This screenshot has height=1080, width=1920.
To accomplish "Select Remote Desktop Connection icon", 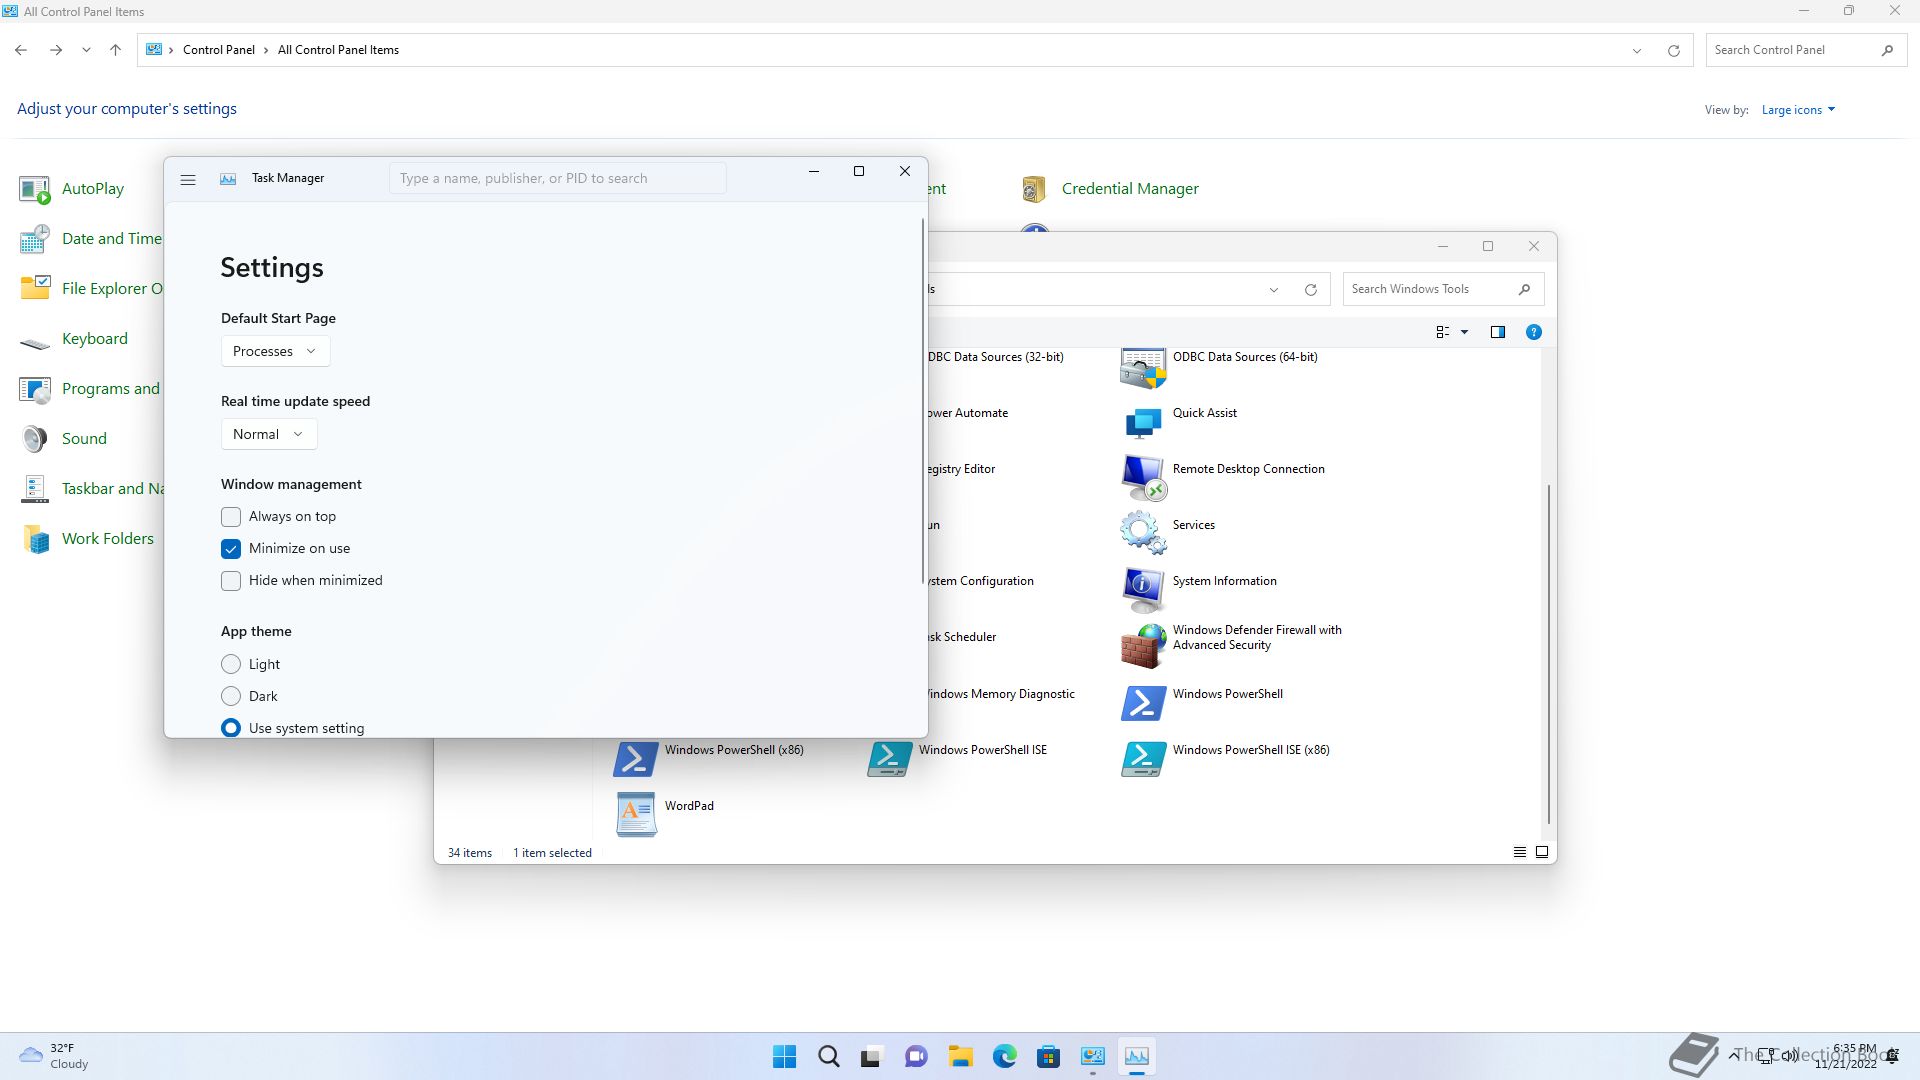I will (1143, 478).
